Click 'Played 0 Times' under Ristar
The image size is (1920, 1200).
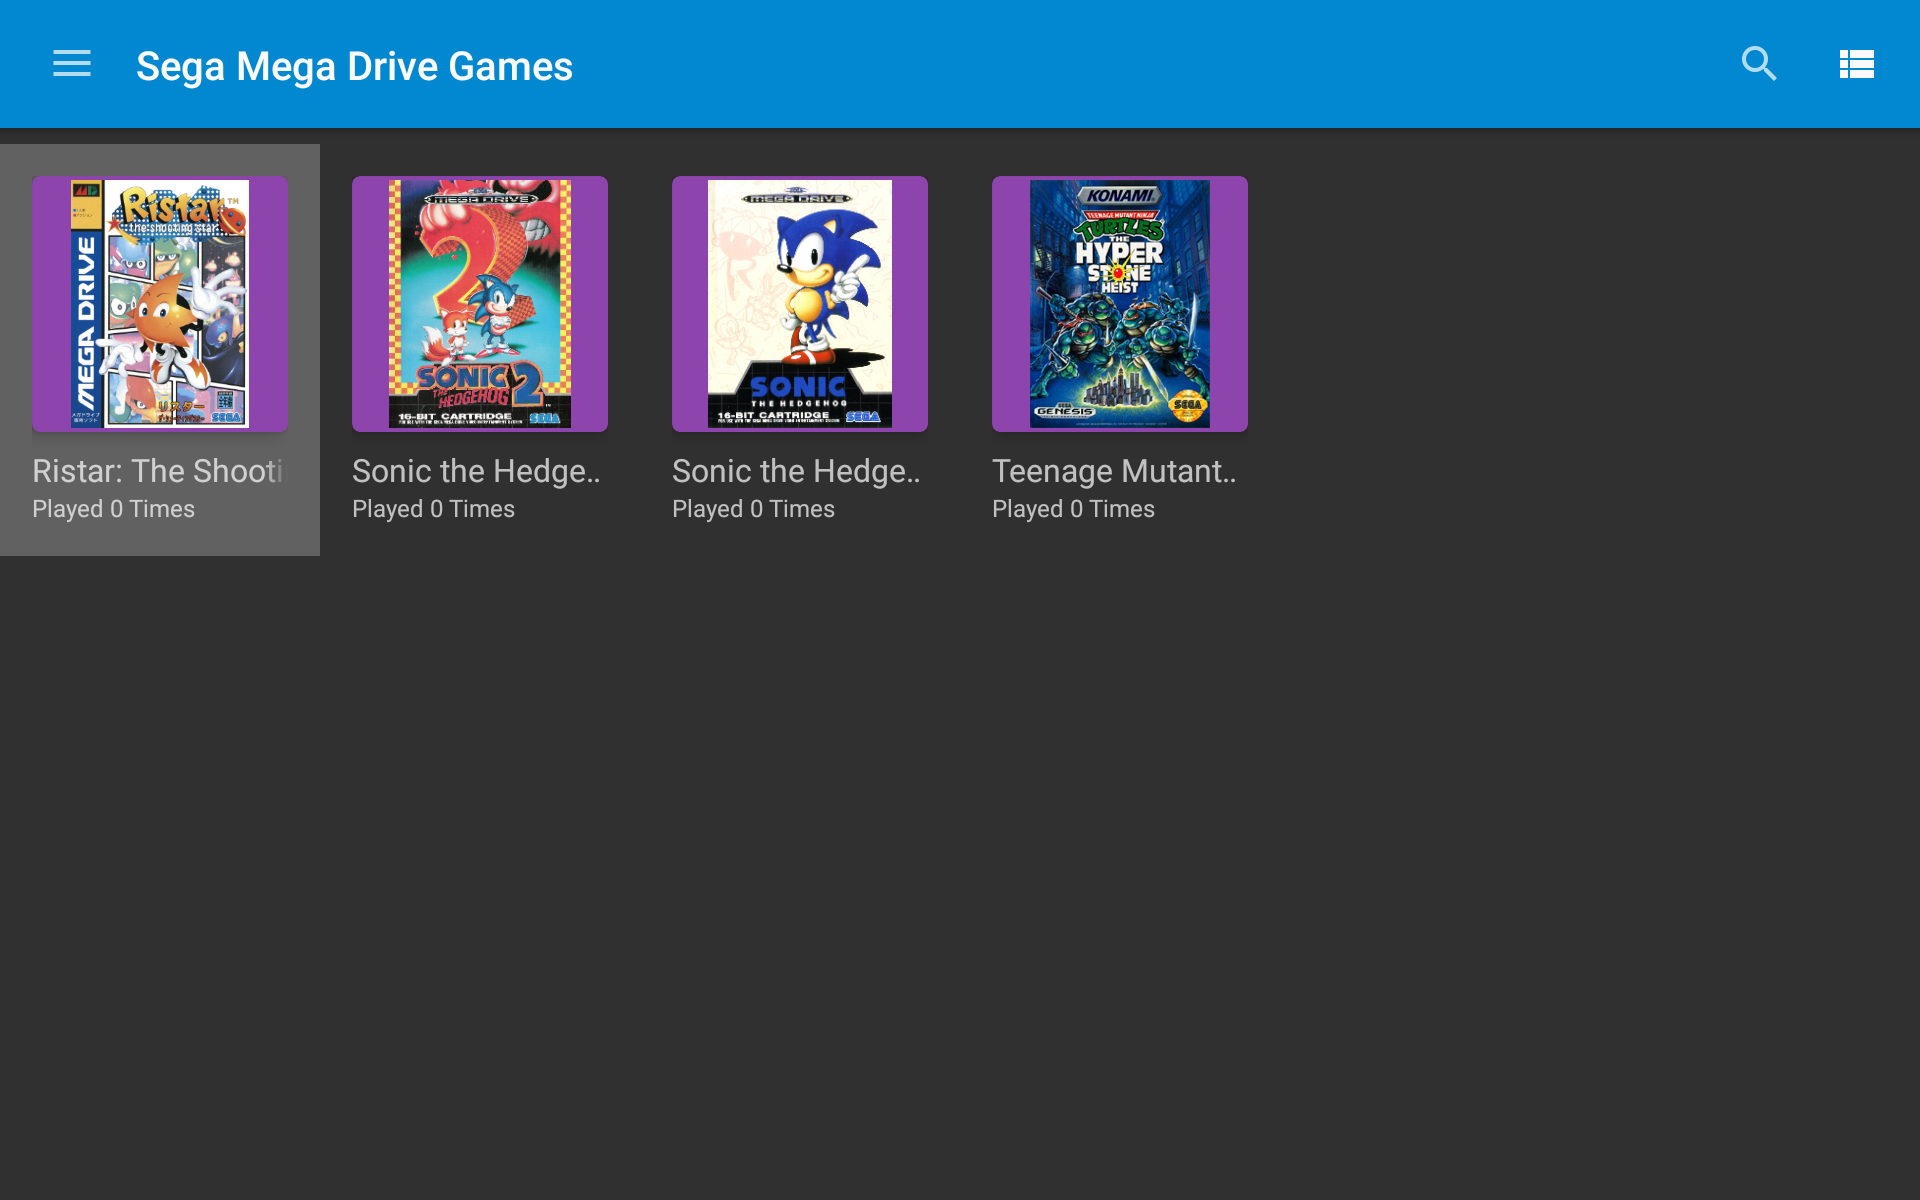113,509
